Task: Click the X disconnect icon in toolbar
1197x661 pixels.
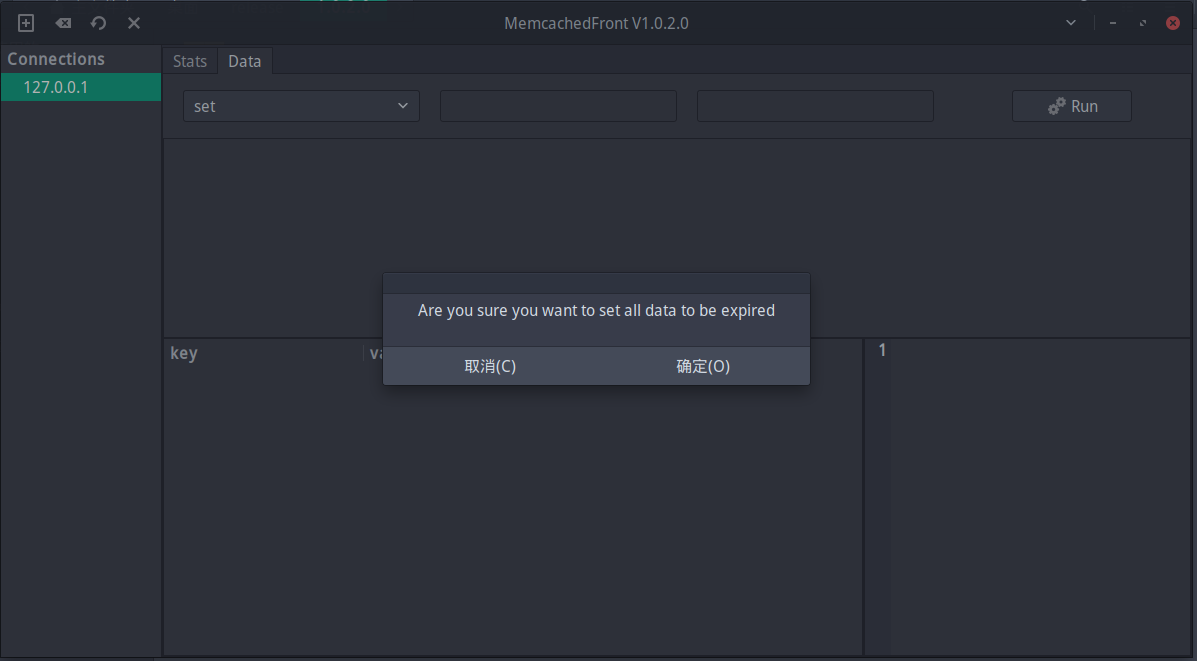Action: (134, 23)
